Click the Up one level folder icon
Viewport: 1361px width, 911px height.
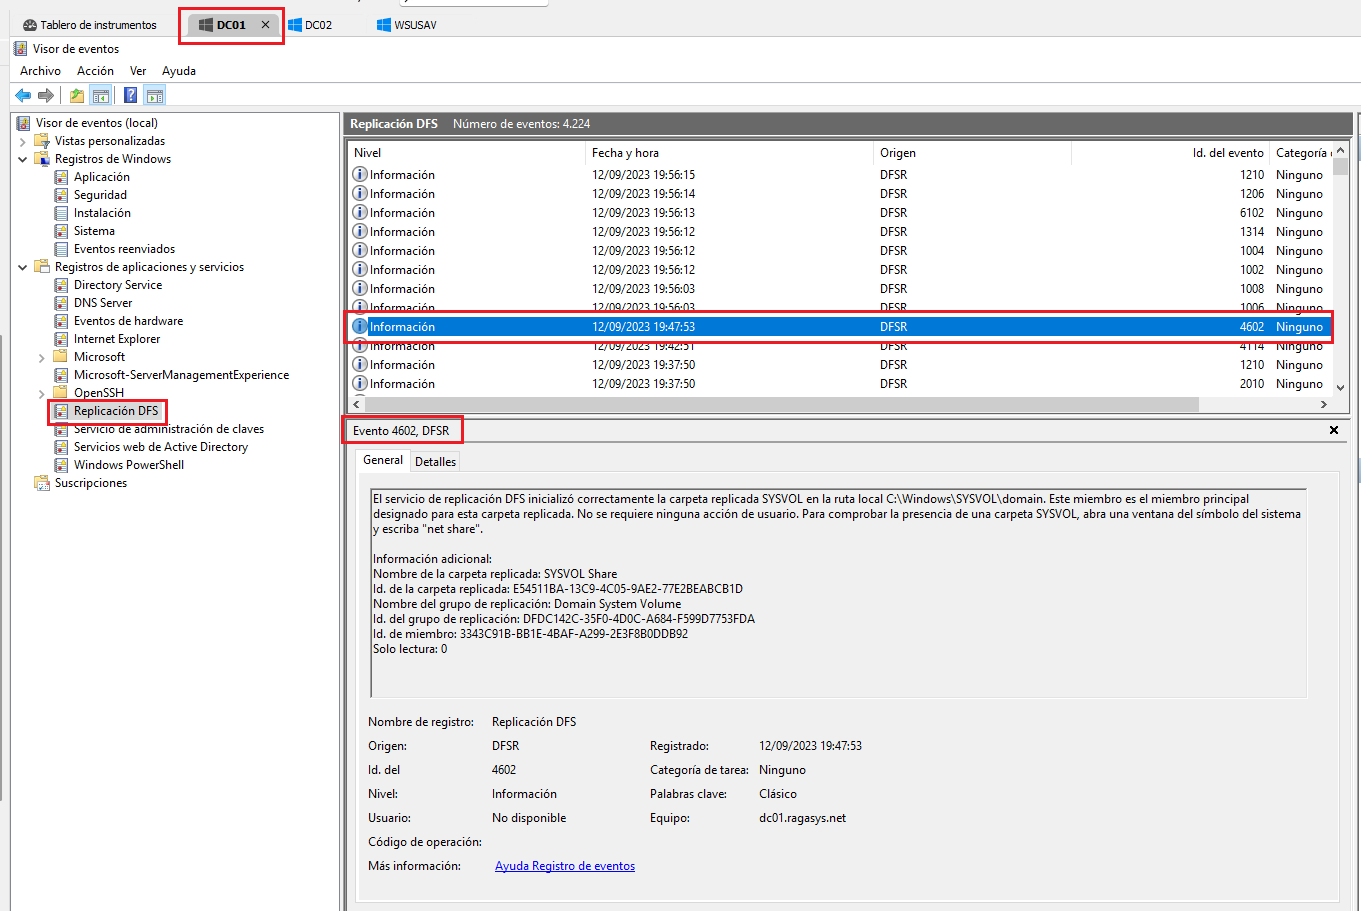click(x=77, y=96)
